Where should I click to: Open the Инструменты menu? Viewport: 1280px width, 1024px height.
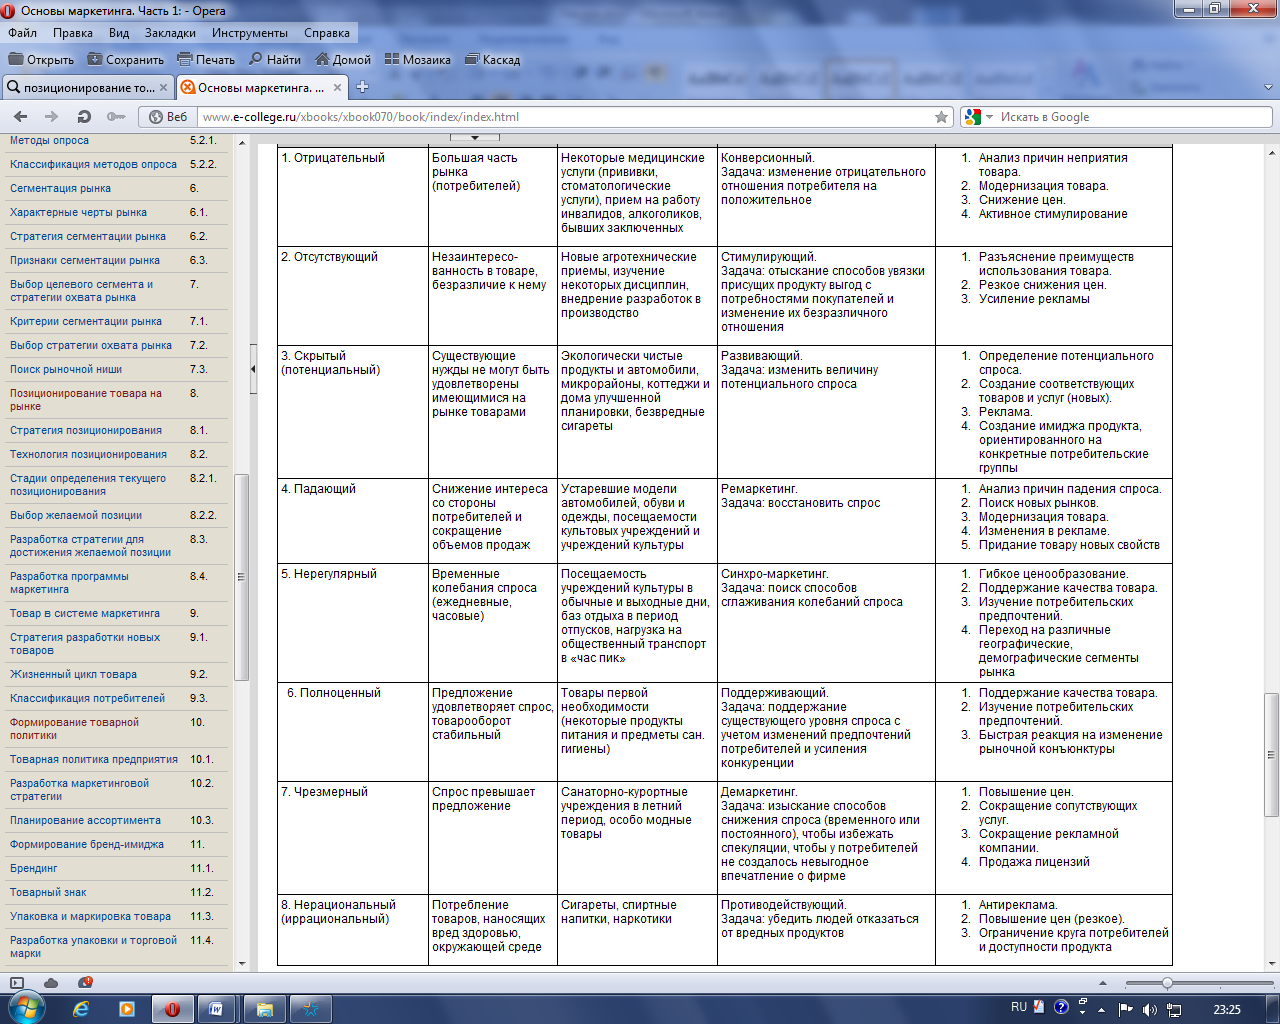250,33
